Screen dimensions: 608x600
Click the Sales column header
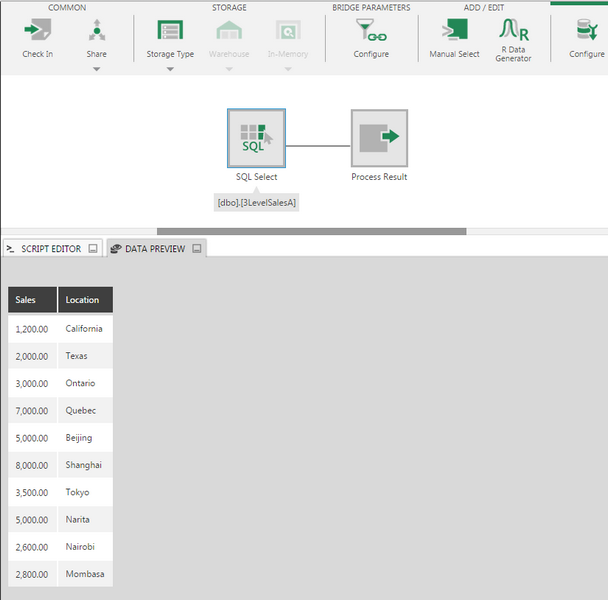coord(32,300)
